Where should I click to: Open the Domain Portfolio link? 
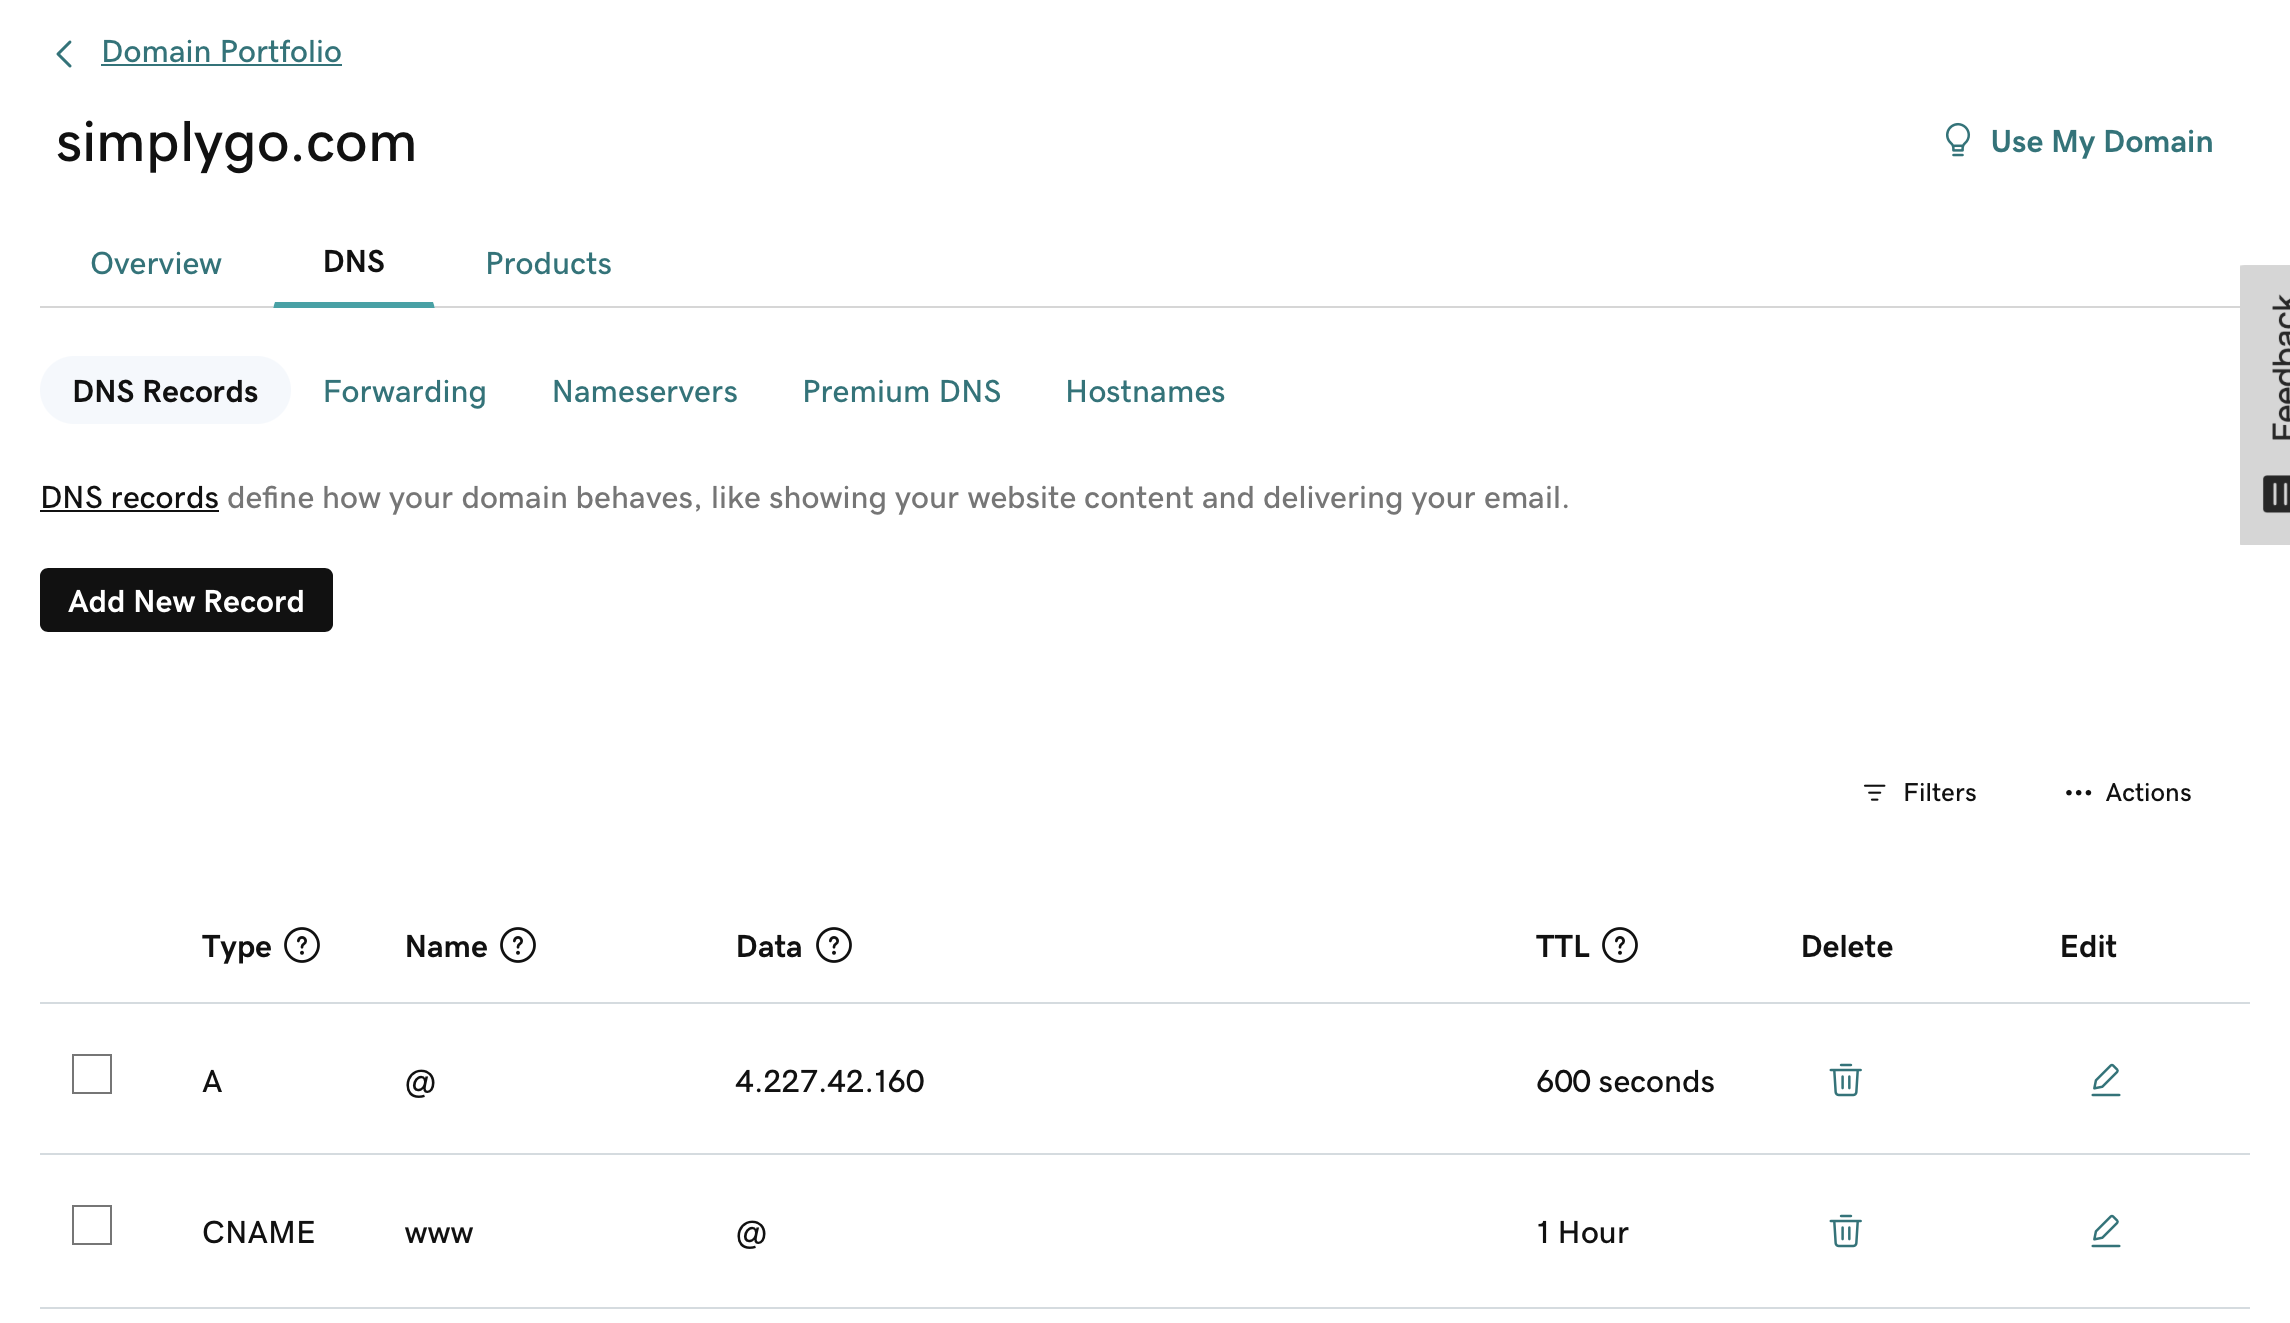(221, 51)
